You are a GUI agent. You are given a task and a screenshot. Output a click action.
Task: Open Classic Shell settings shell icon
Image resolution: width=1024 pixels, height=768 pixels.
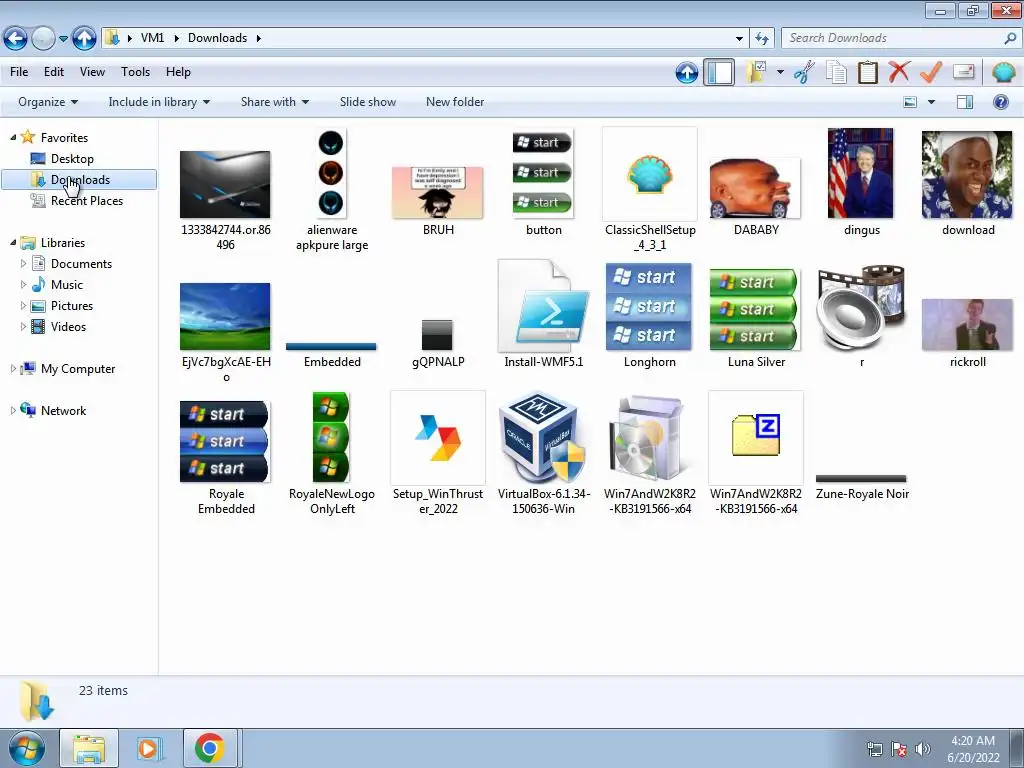tap(1003, 72)
